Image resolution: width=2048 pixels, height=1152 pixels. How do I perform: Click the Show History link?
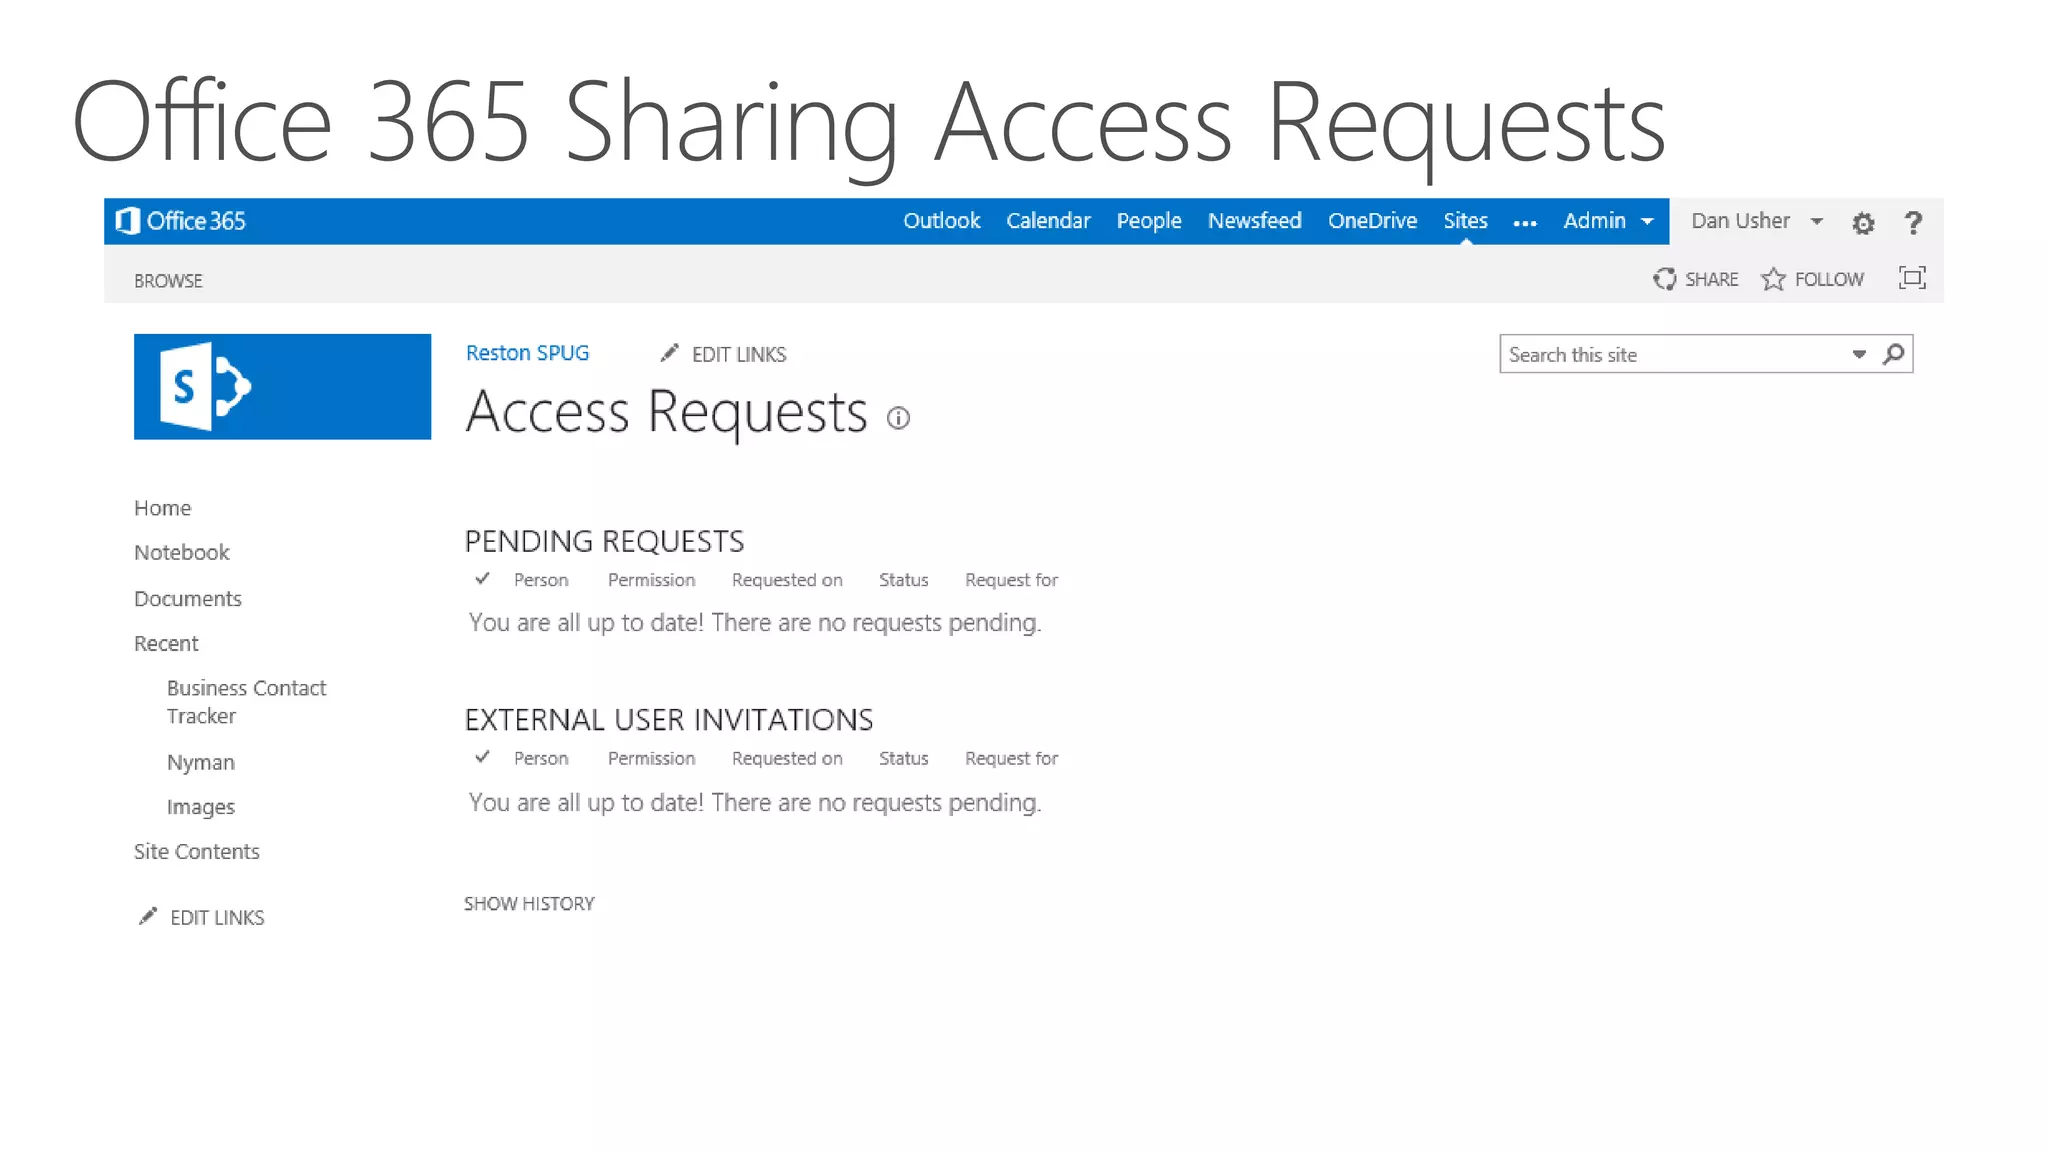coord(529,904)
